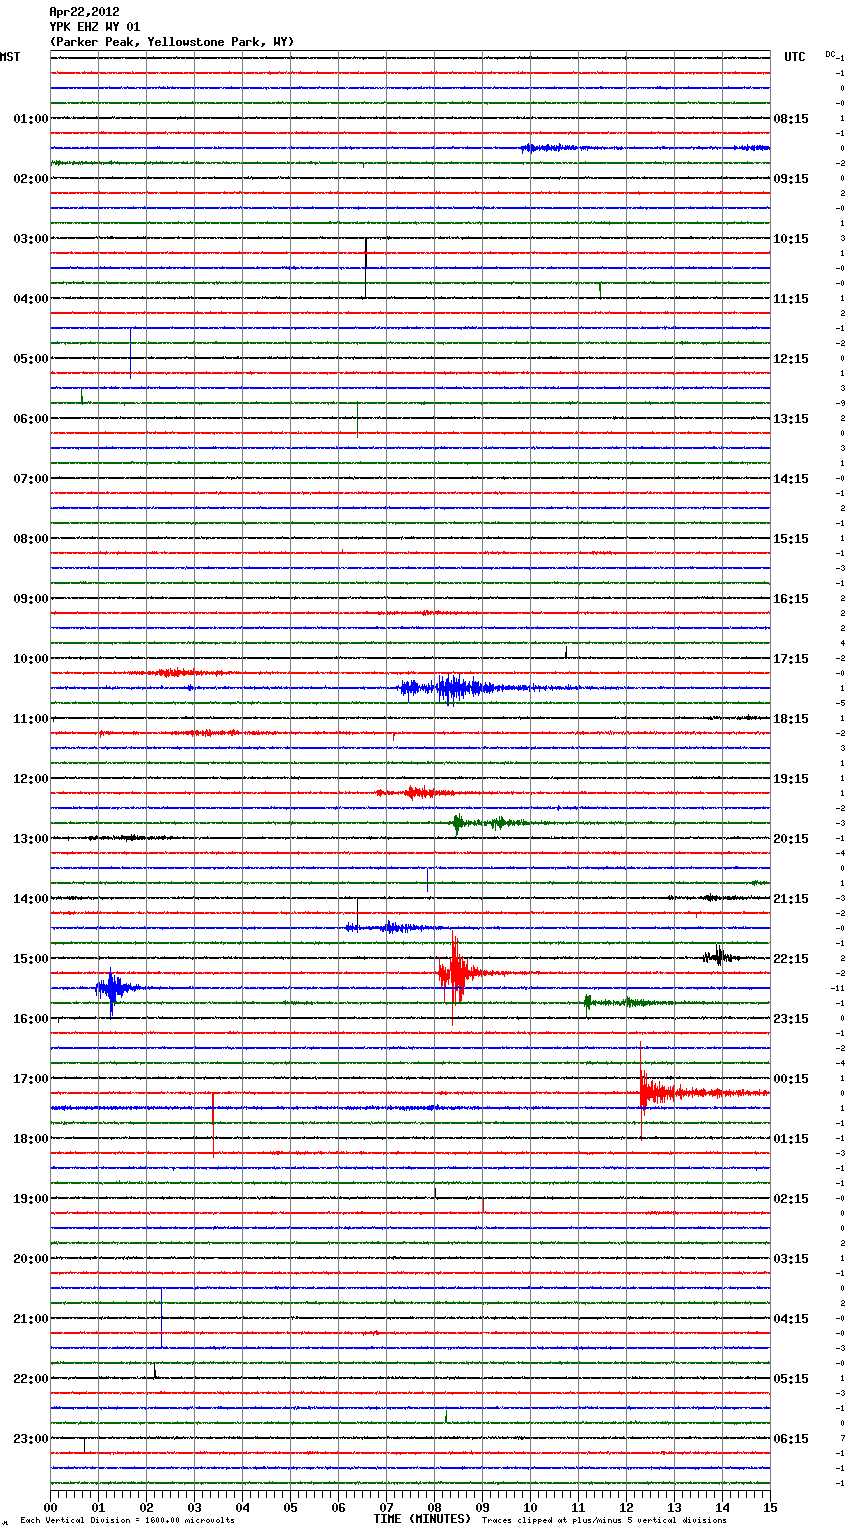Click the 14:15 UTC label
The width and height of the screenshot is (850, 1534).
[x=791, y=479]
